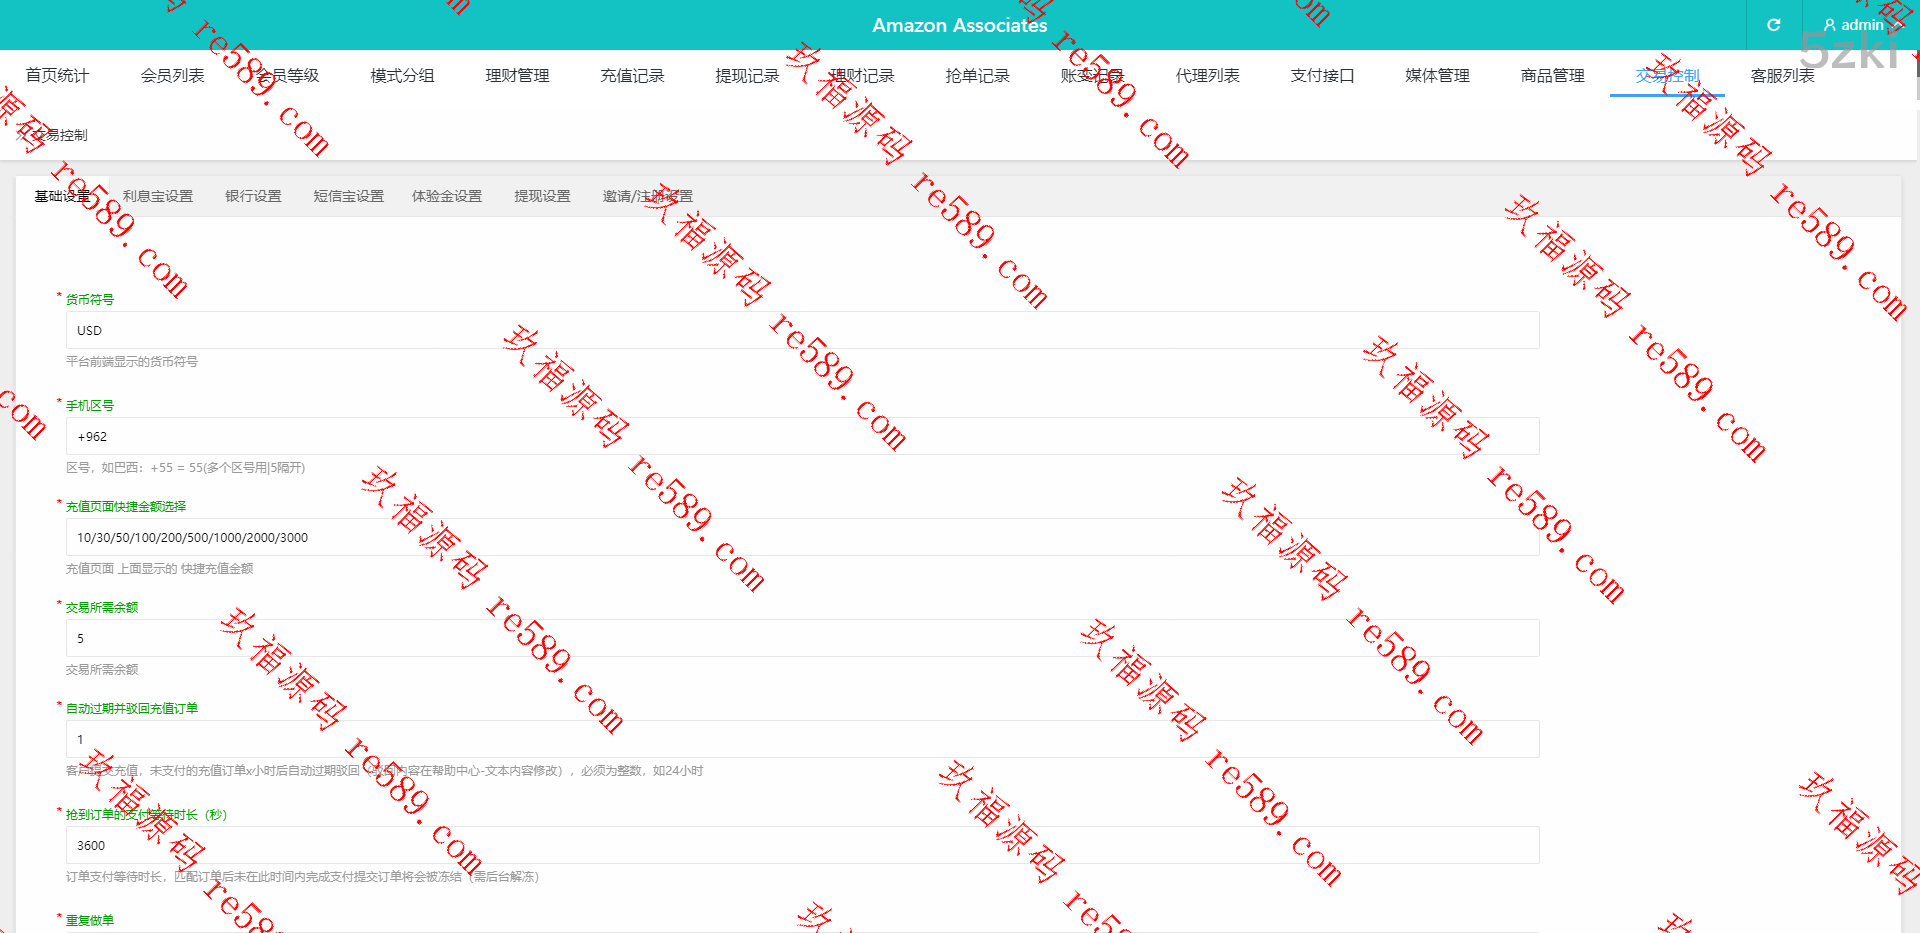Switch to 利息宝设置 tab
The width and height of the screenshot is (1920, 933).
158,197
